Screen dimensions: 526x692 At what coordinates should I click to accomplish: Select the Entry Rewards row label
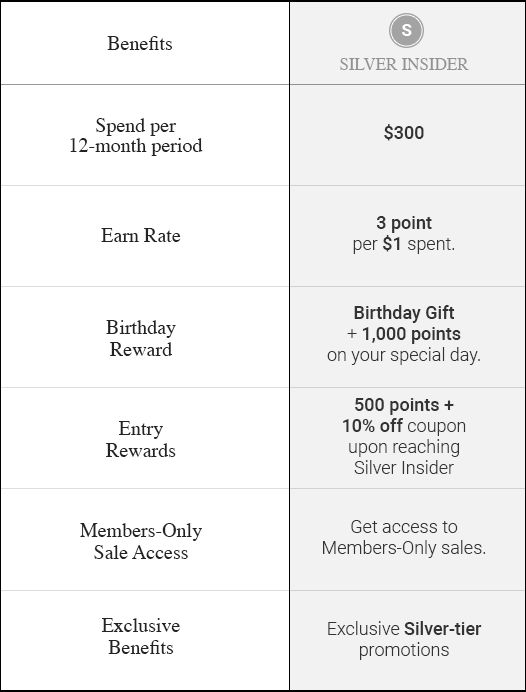pos(141,440)
